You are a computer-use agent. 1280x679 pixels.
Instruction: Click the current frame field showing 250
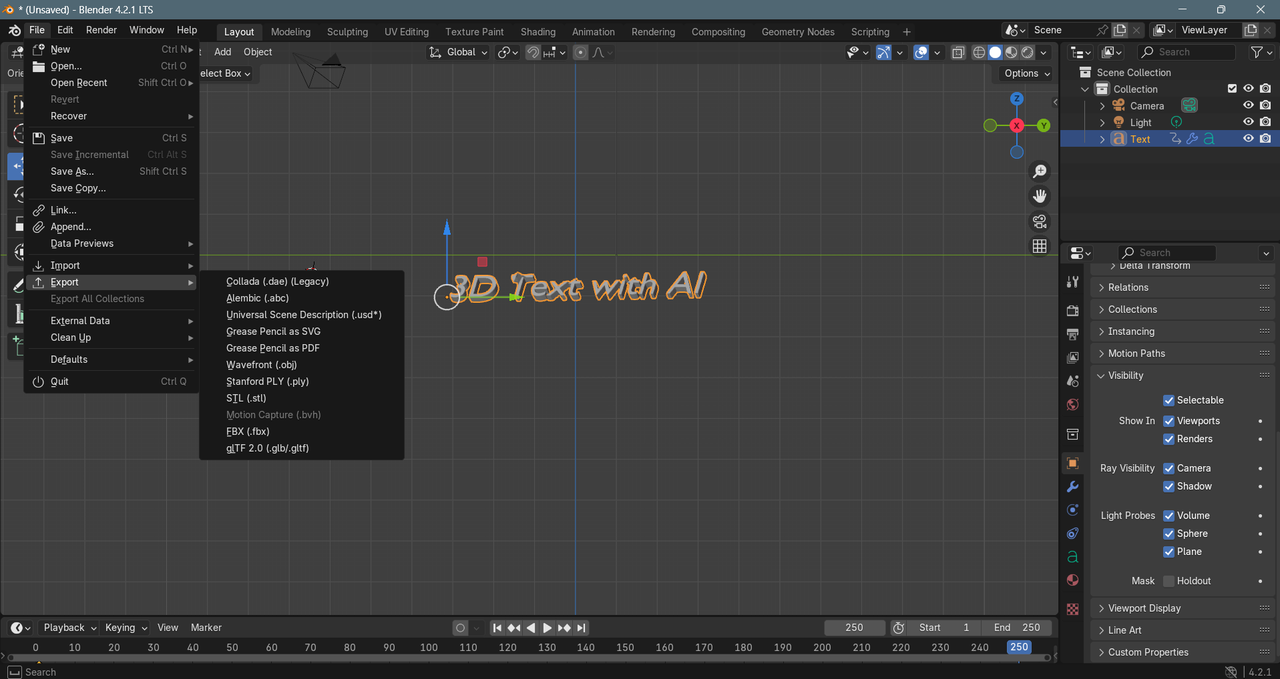tap(854, 628)
